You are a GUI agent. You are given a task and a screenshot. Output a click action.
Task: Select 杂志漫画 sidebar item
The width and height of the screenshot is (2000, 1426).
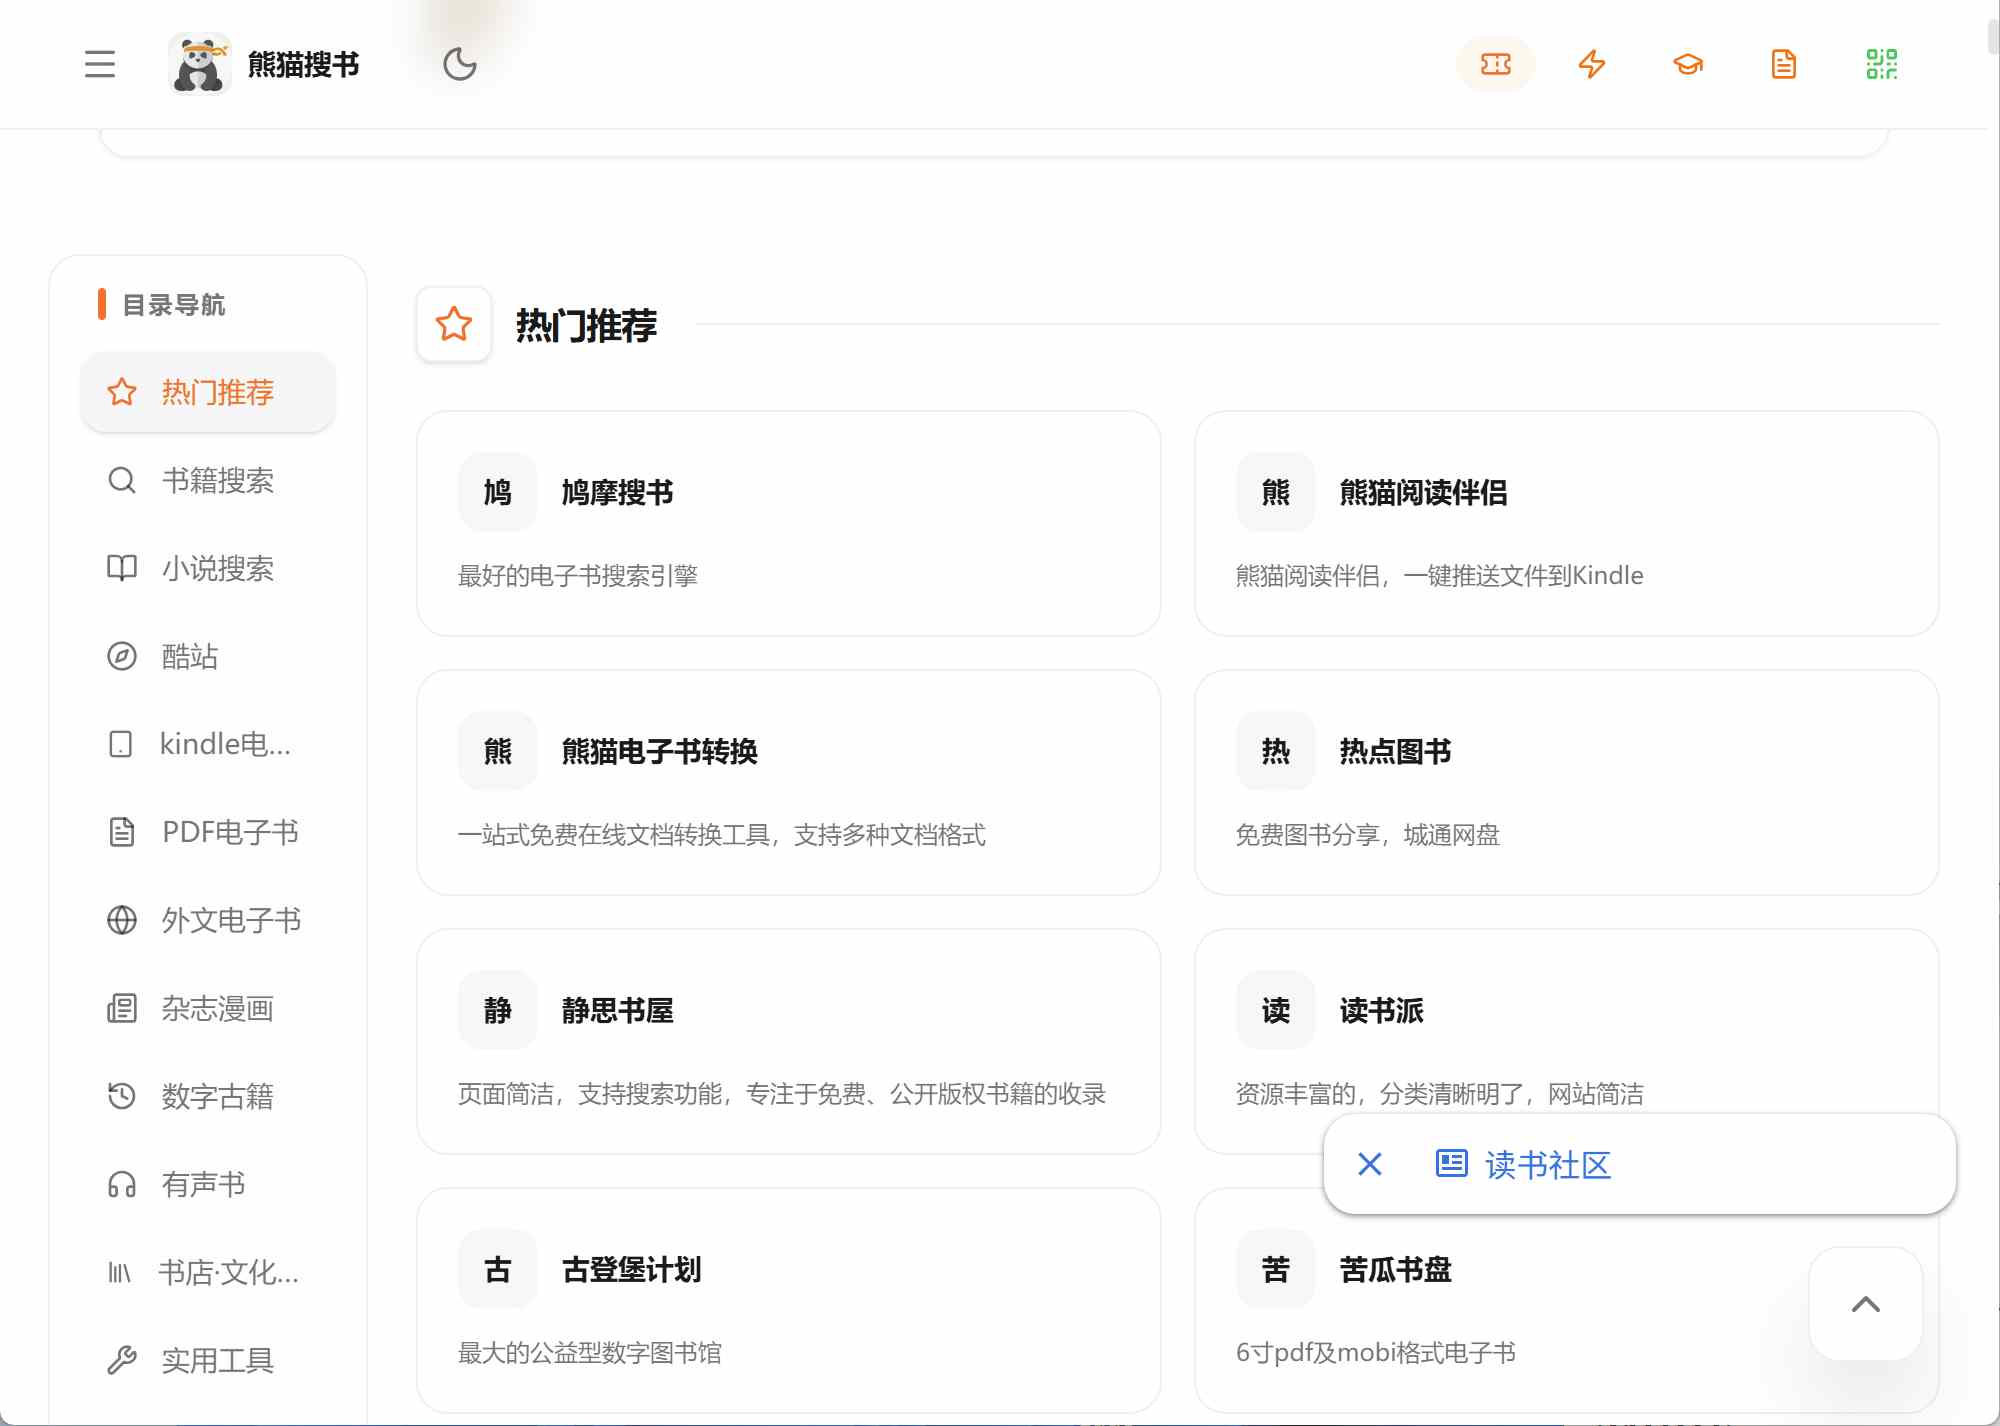(x=208, y=1008)
